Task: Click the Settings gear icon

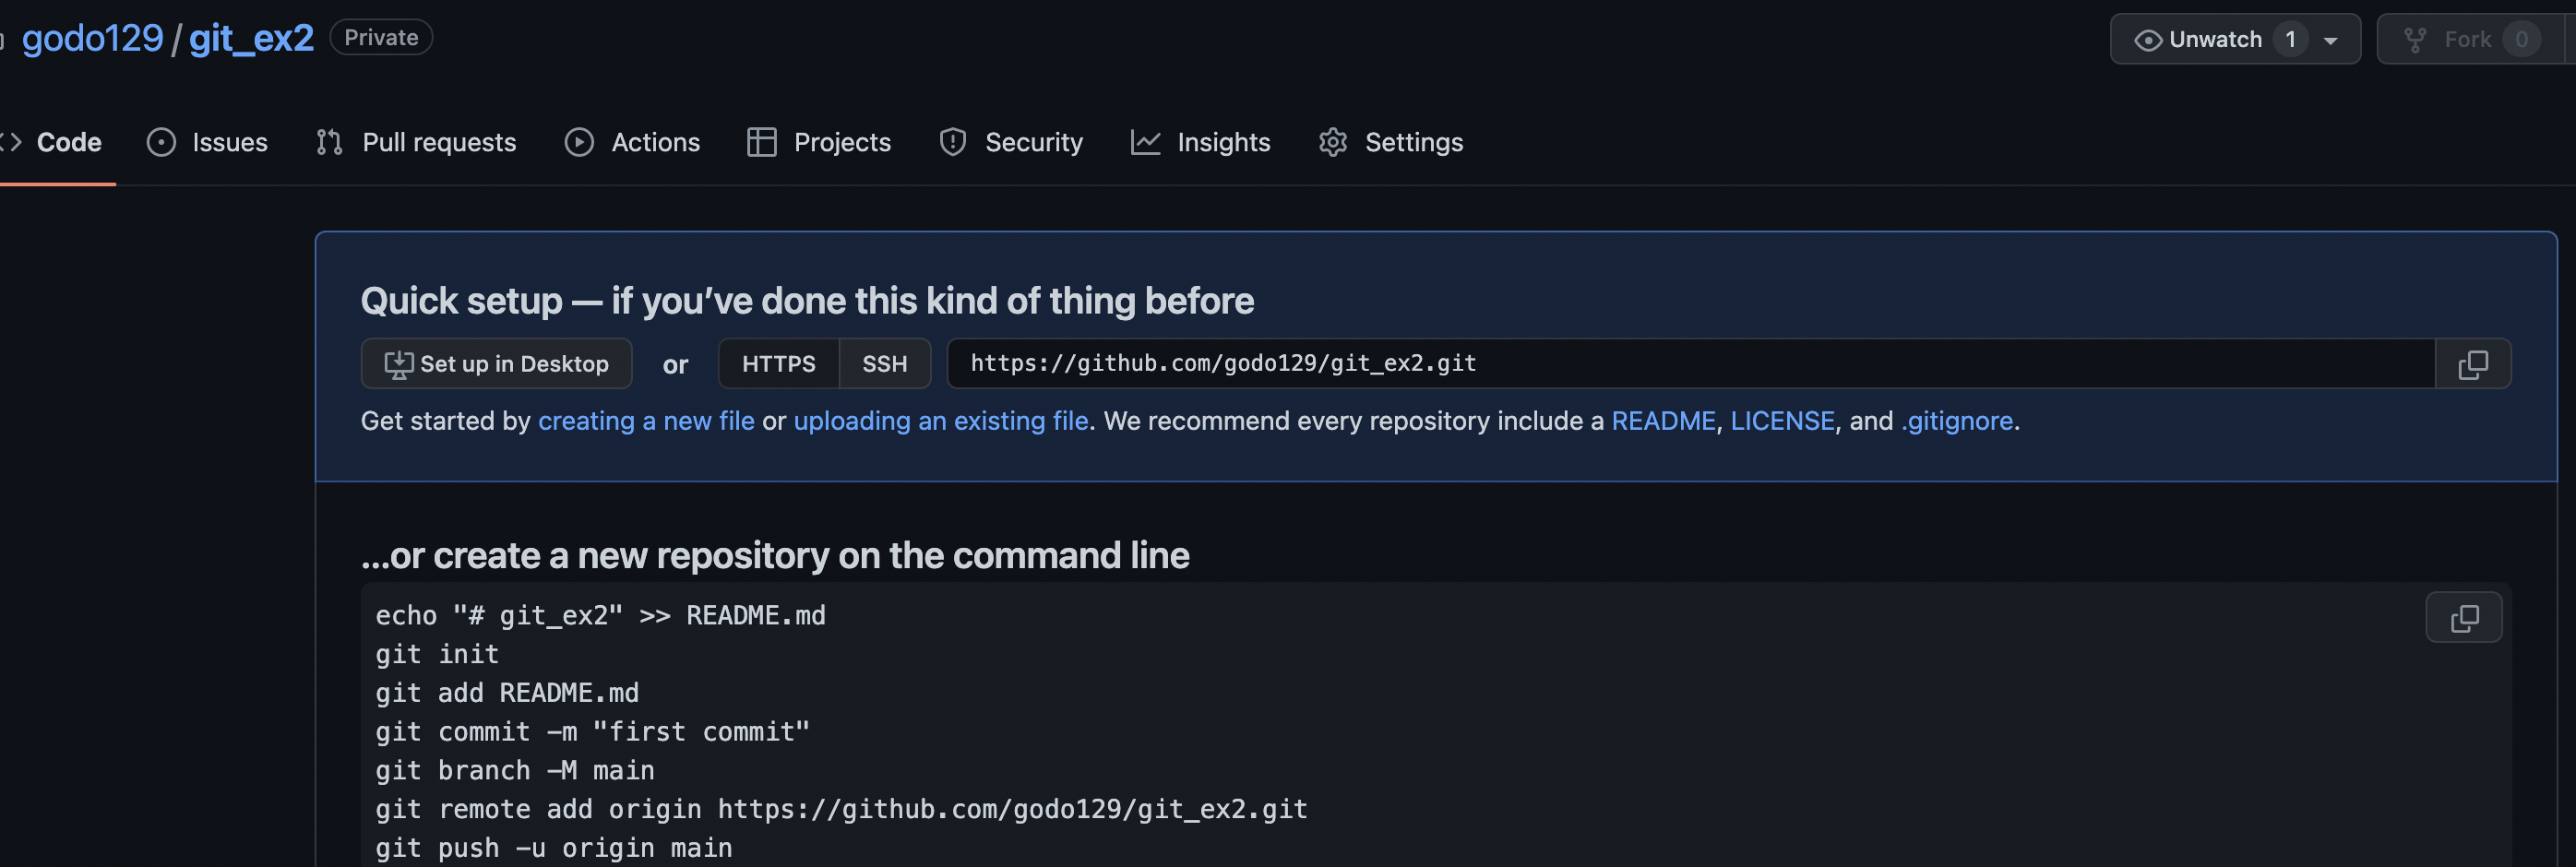Action: coord(1333,142)
